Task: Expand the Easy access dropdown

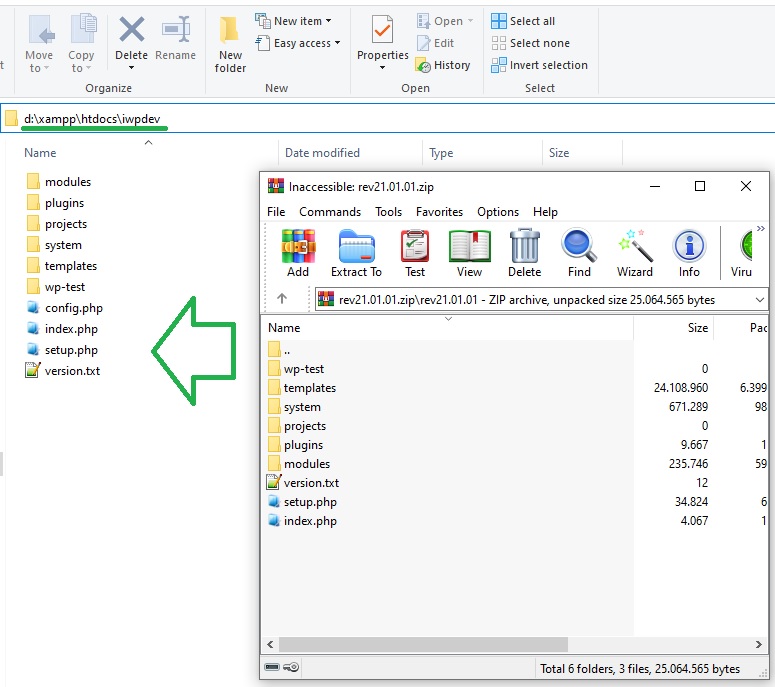Action: (297, 43)
